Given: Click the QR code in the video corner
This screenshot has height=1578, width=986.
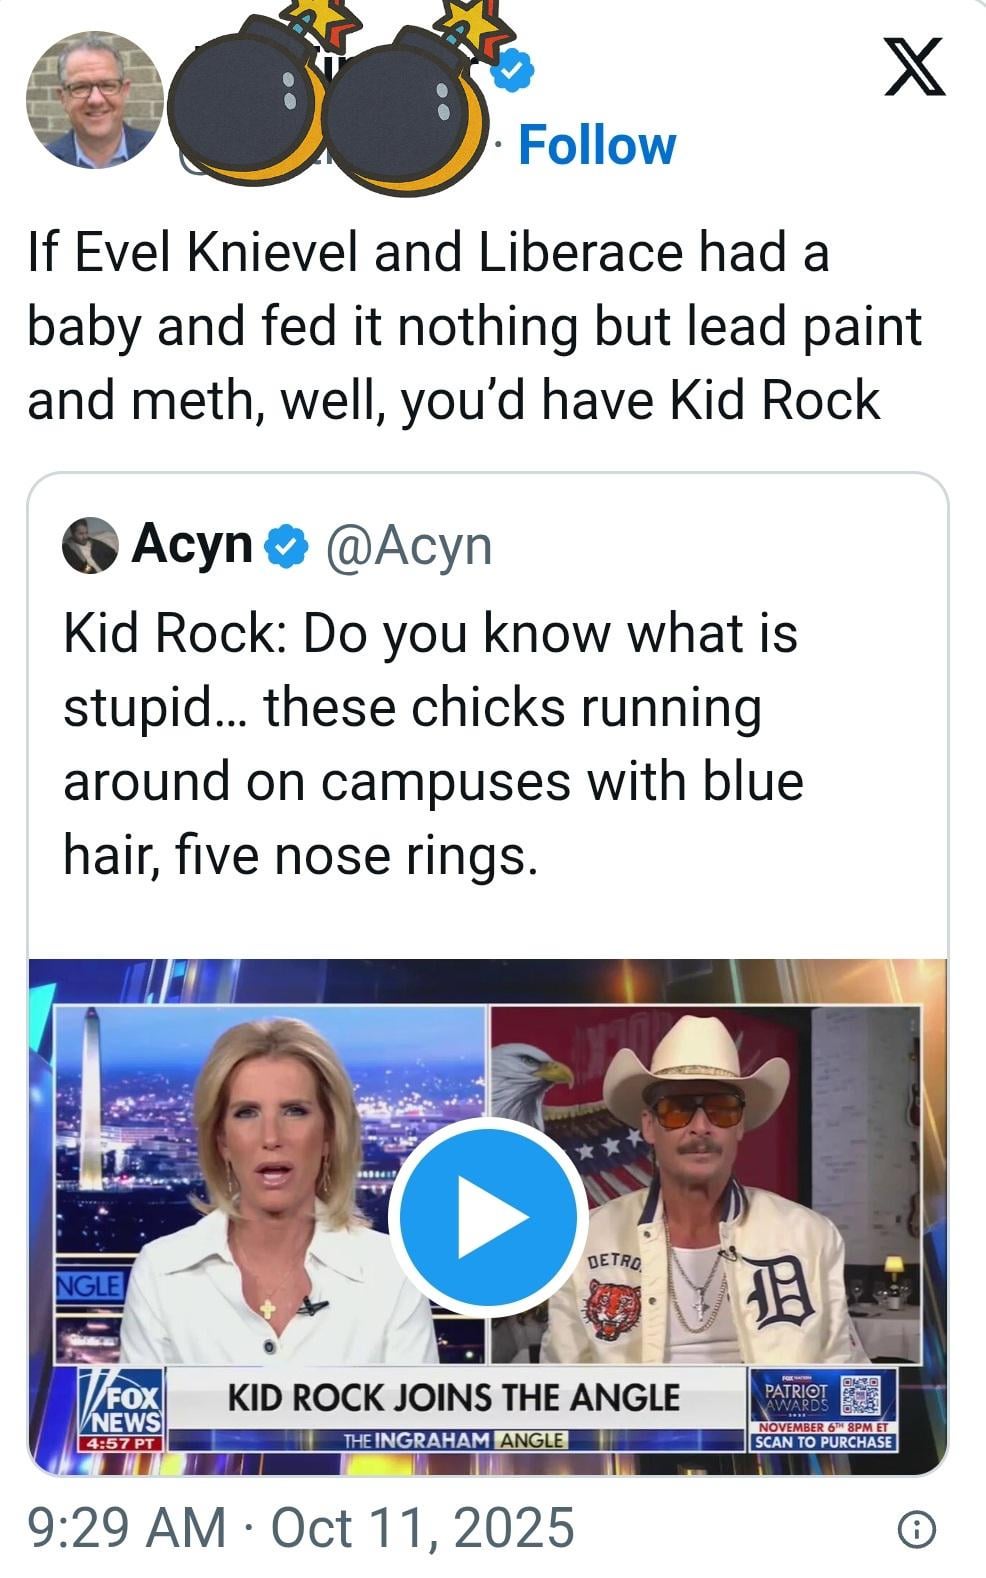Looking at the screenshot, I should [861, 1396].
